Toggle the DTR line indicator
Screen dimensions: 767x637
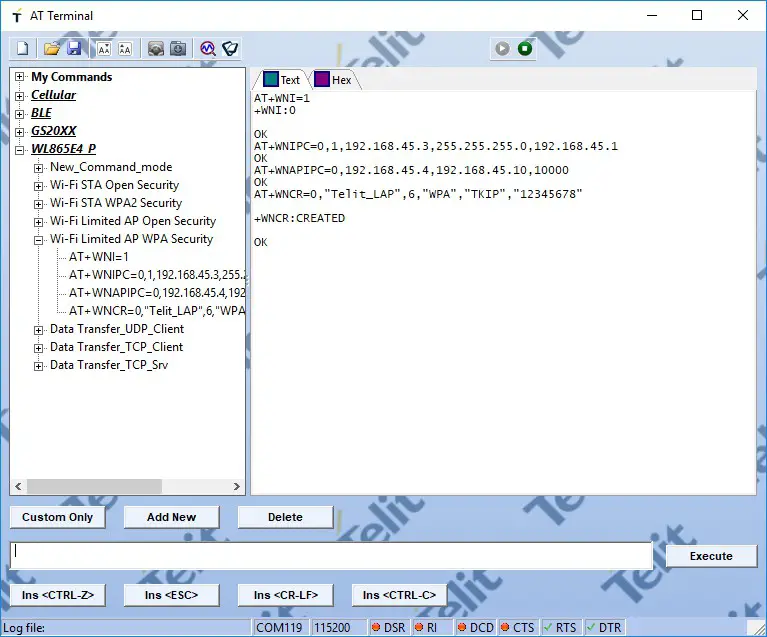(604, 628)
